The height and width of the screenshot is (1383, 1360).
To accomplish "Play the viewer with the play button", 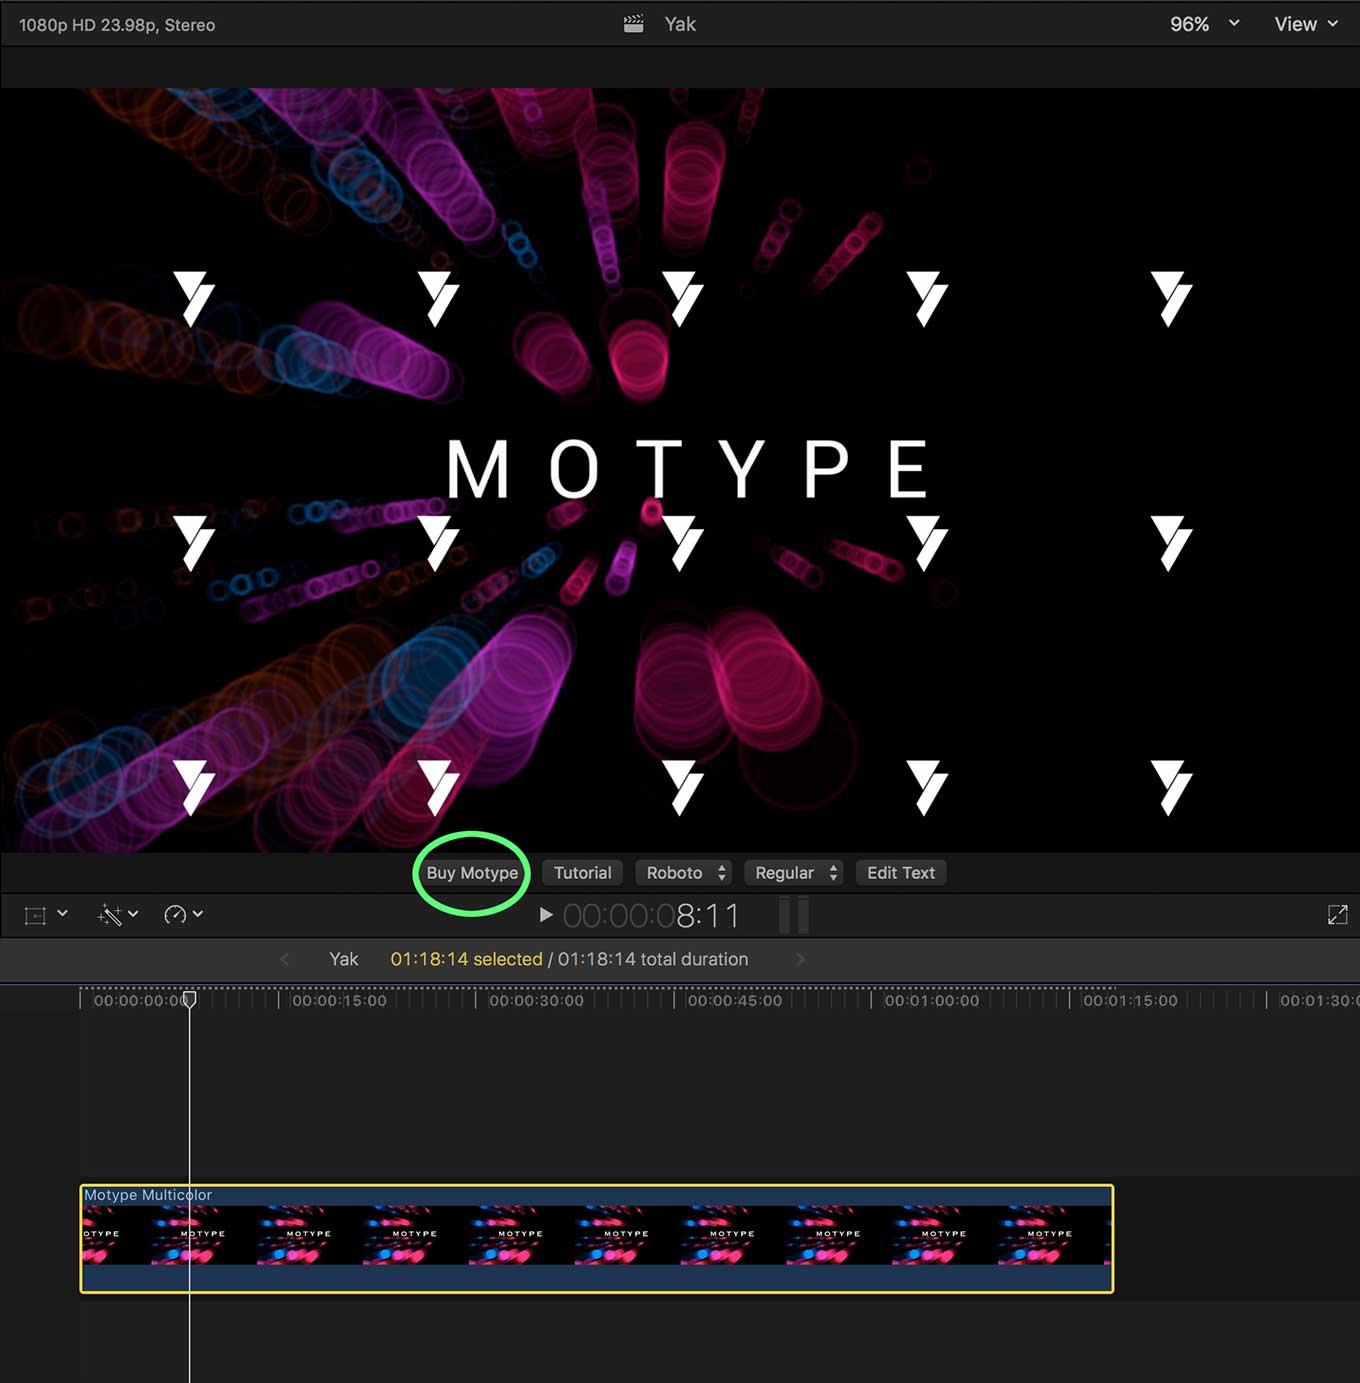I will click(546, 915).
